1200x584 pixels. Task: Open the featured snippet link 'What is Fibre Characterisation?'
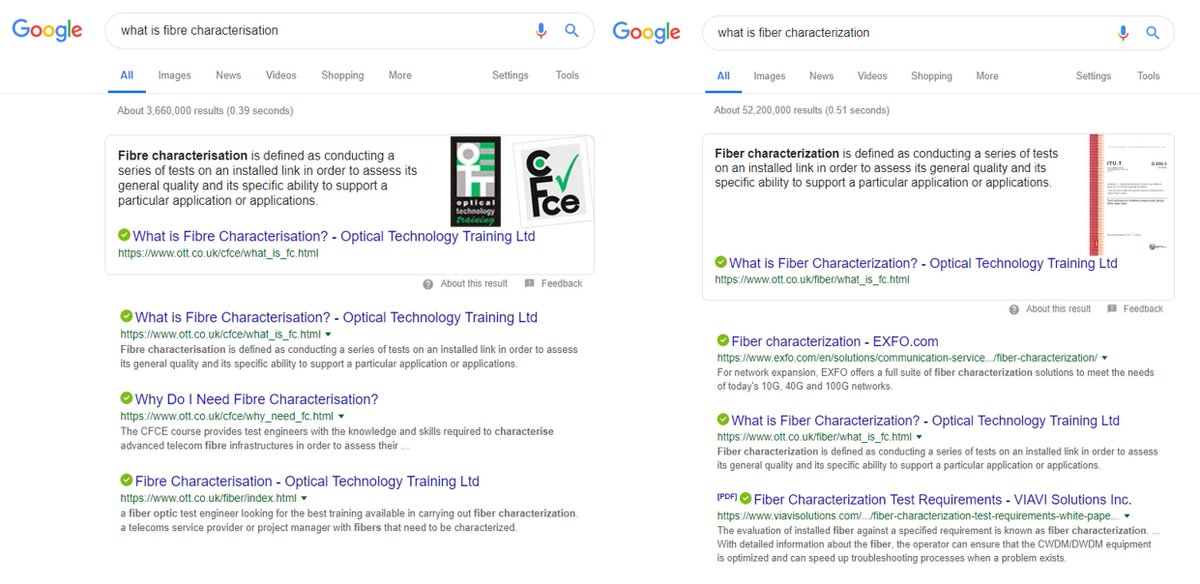coord(334,237)
